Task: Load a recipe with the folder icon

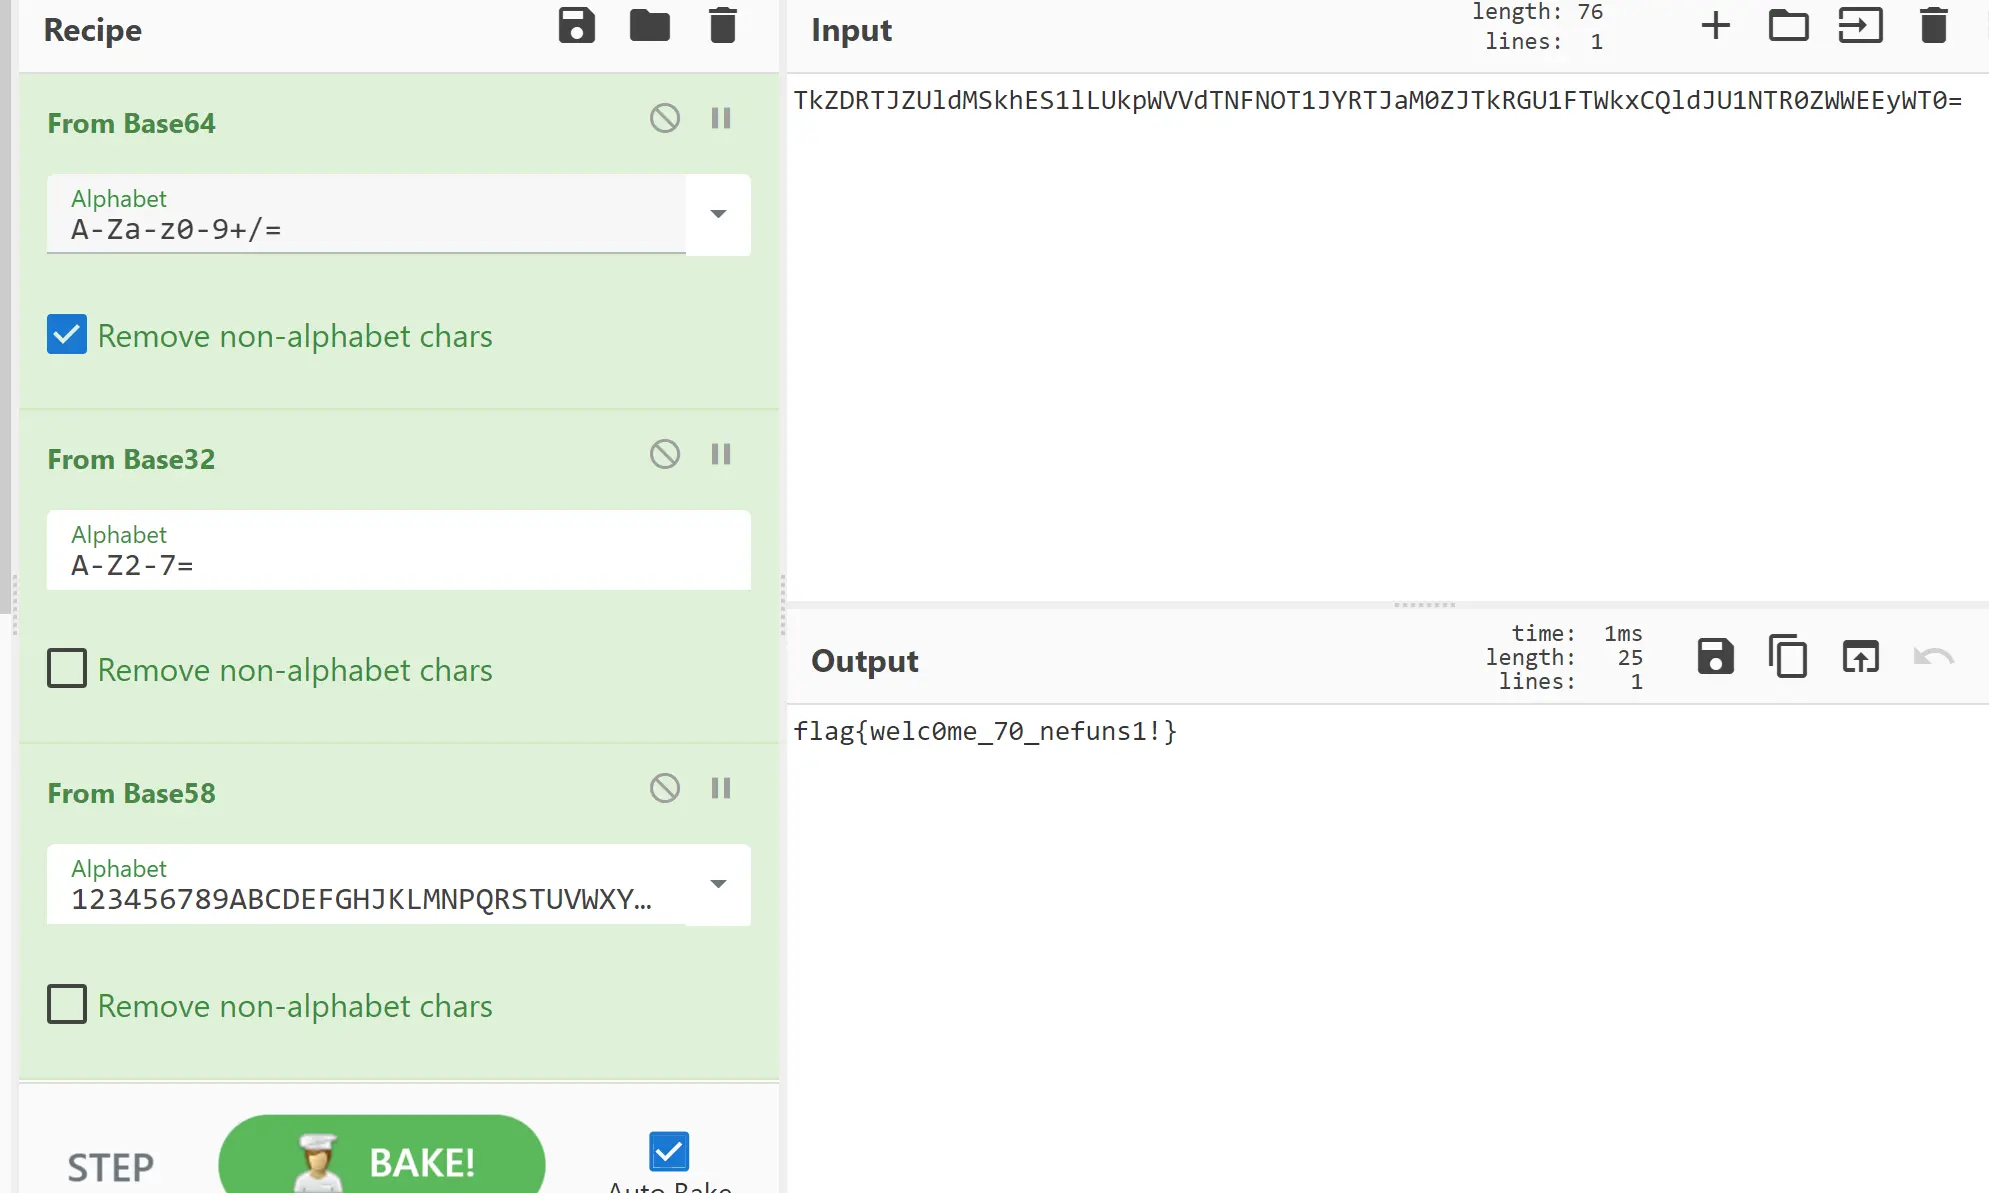Action: [x=649, y=26]
